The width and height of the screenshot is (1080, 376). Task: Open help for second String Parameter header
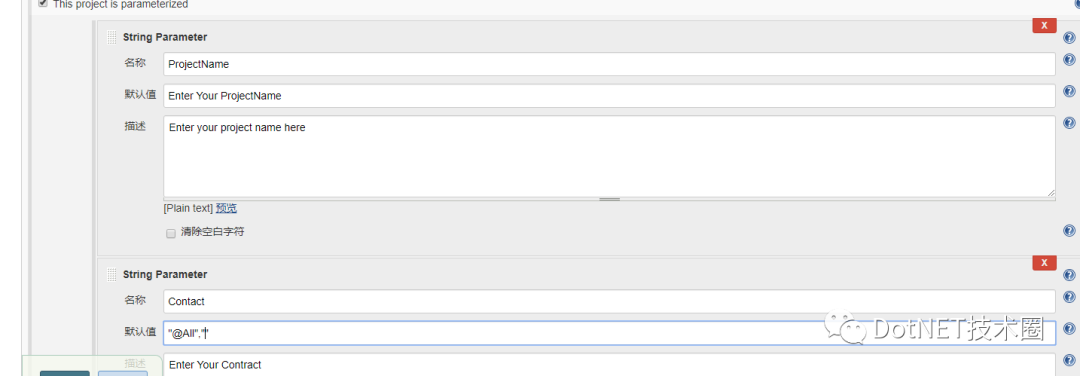1069,275
